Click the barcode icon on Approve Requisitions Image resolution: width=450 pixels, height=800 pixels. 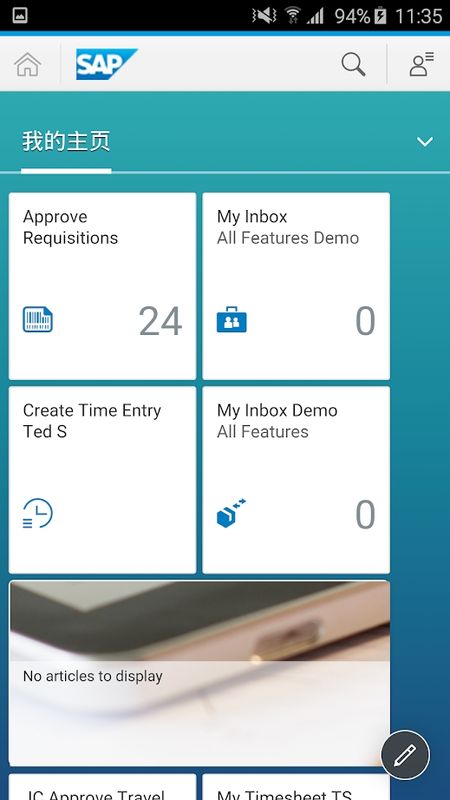pos(38,319)
